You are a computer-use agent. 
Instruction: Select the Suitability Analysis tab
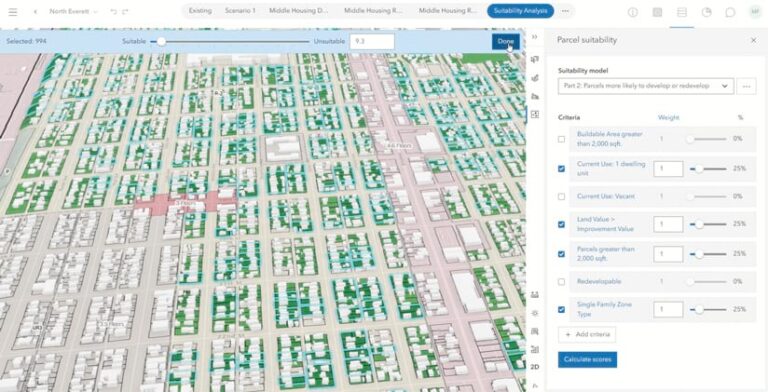(520, 11)
